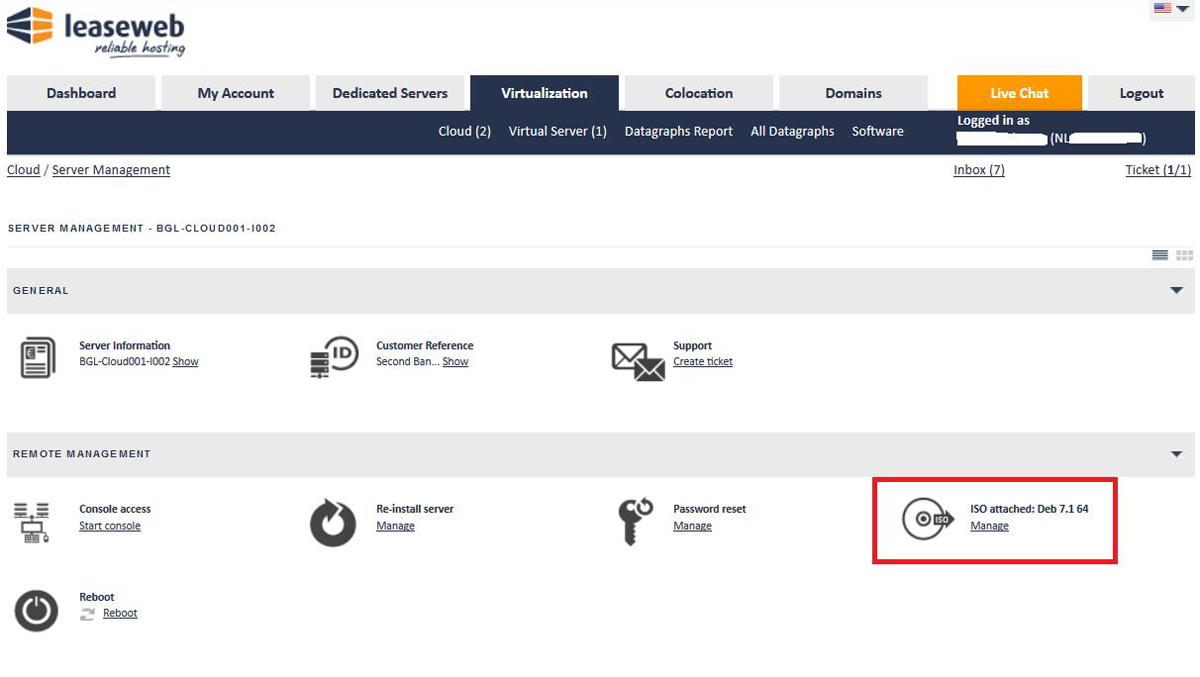
Task: Click the Create ticket link
Action: tap(703, 362)
